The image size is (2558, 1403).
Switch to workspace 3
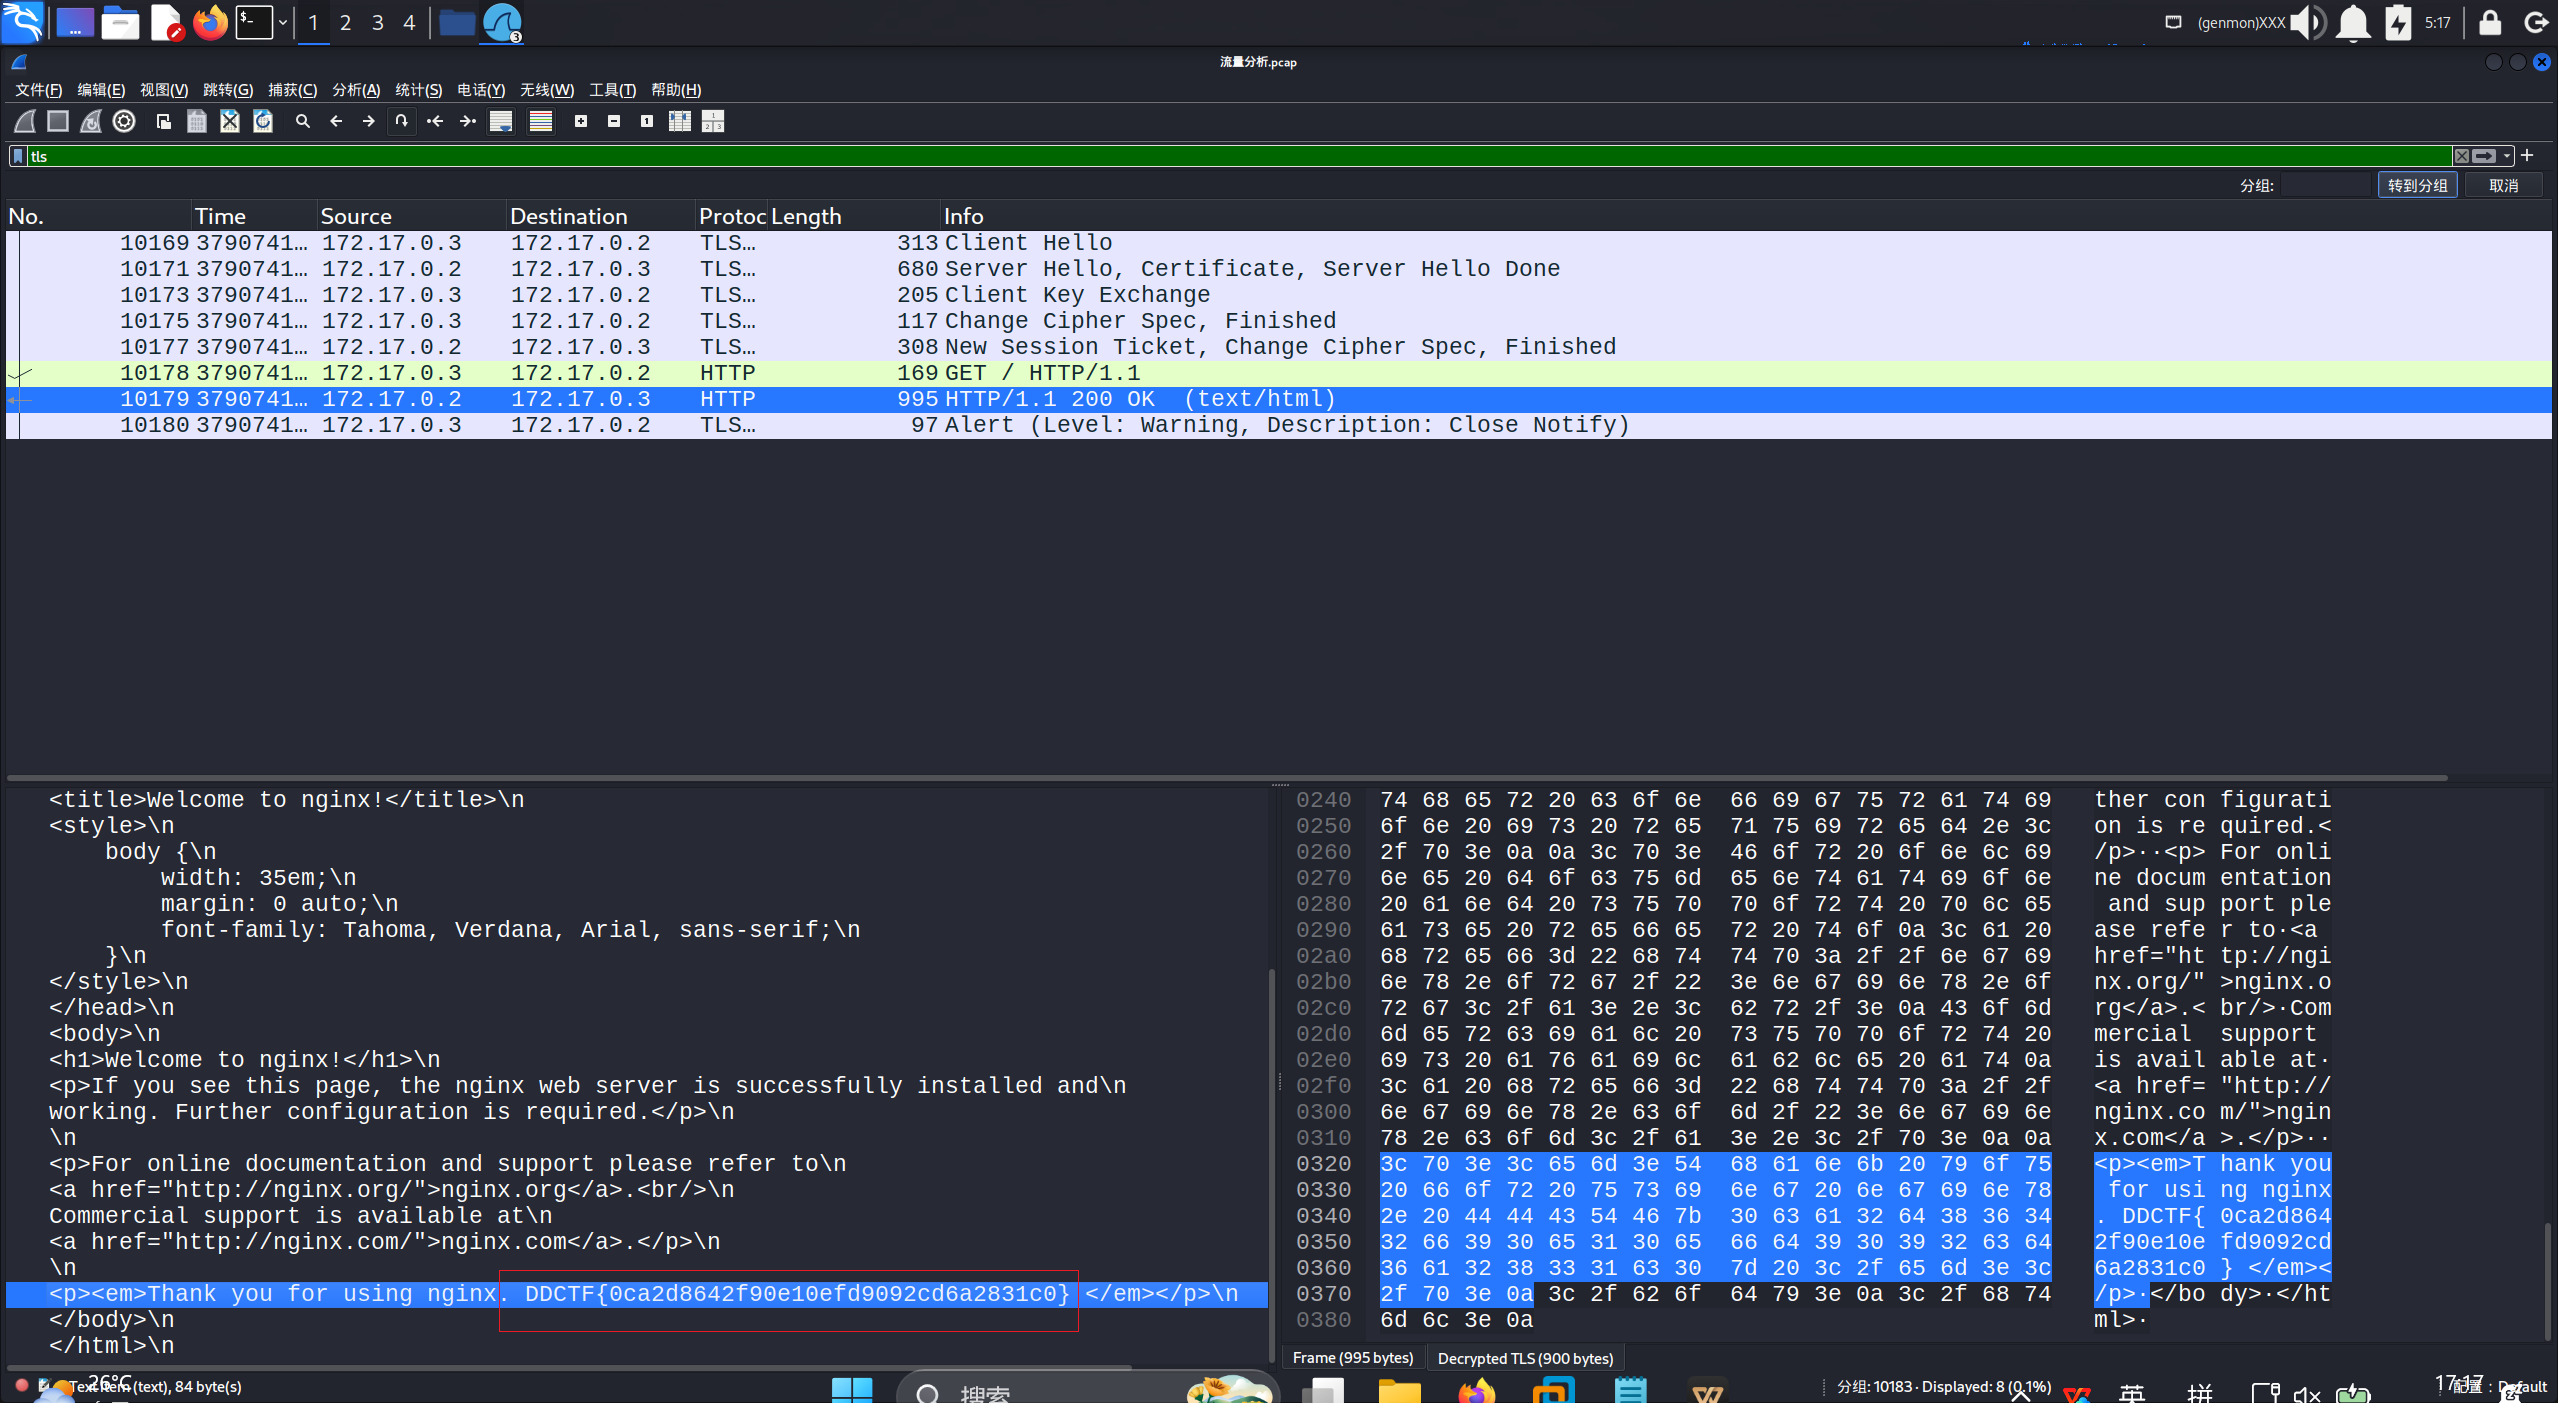pos(378,22)
